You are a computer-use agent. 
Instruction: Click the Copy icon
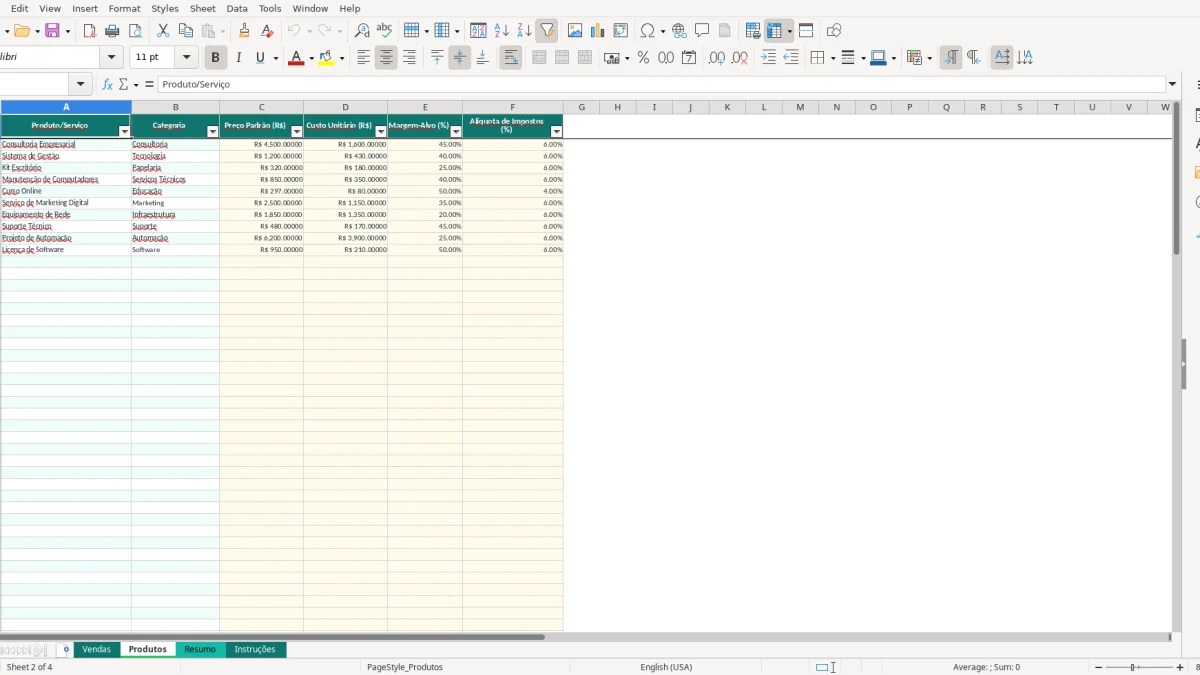[x=186, y=31]
